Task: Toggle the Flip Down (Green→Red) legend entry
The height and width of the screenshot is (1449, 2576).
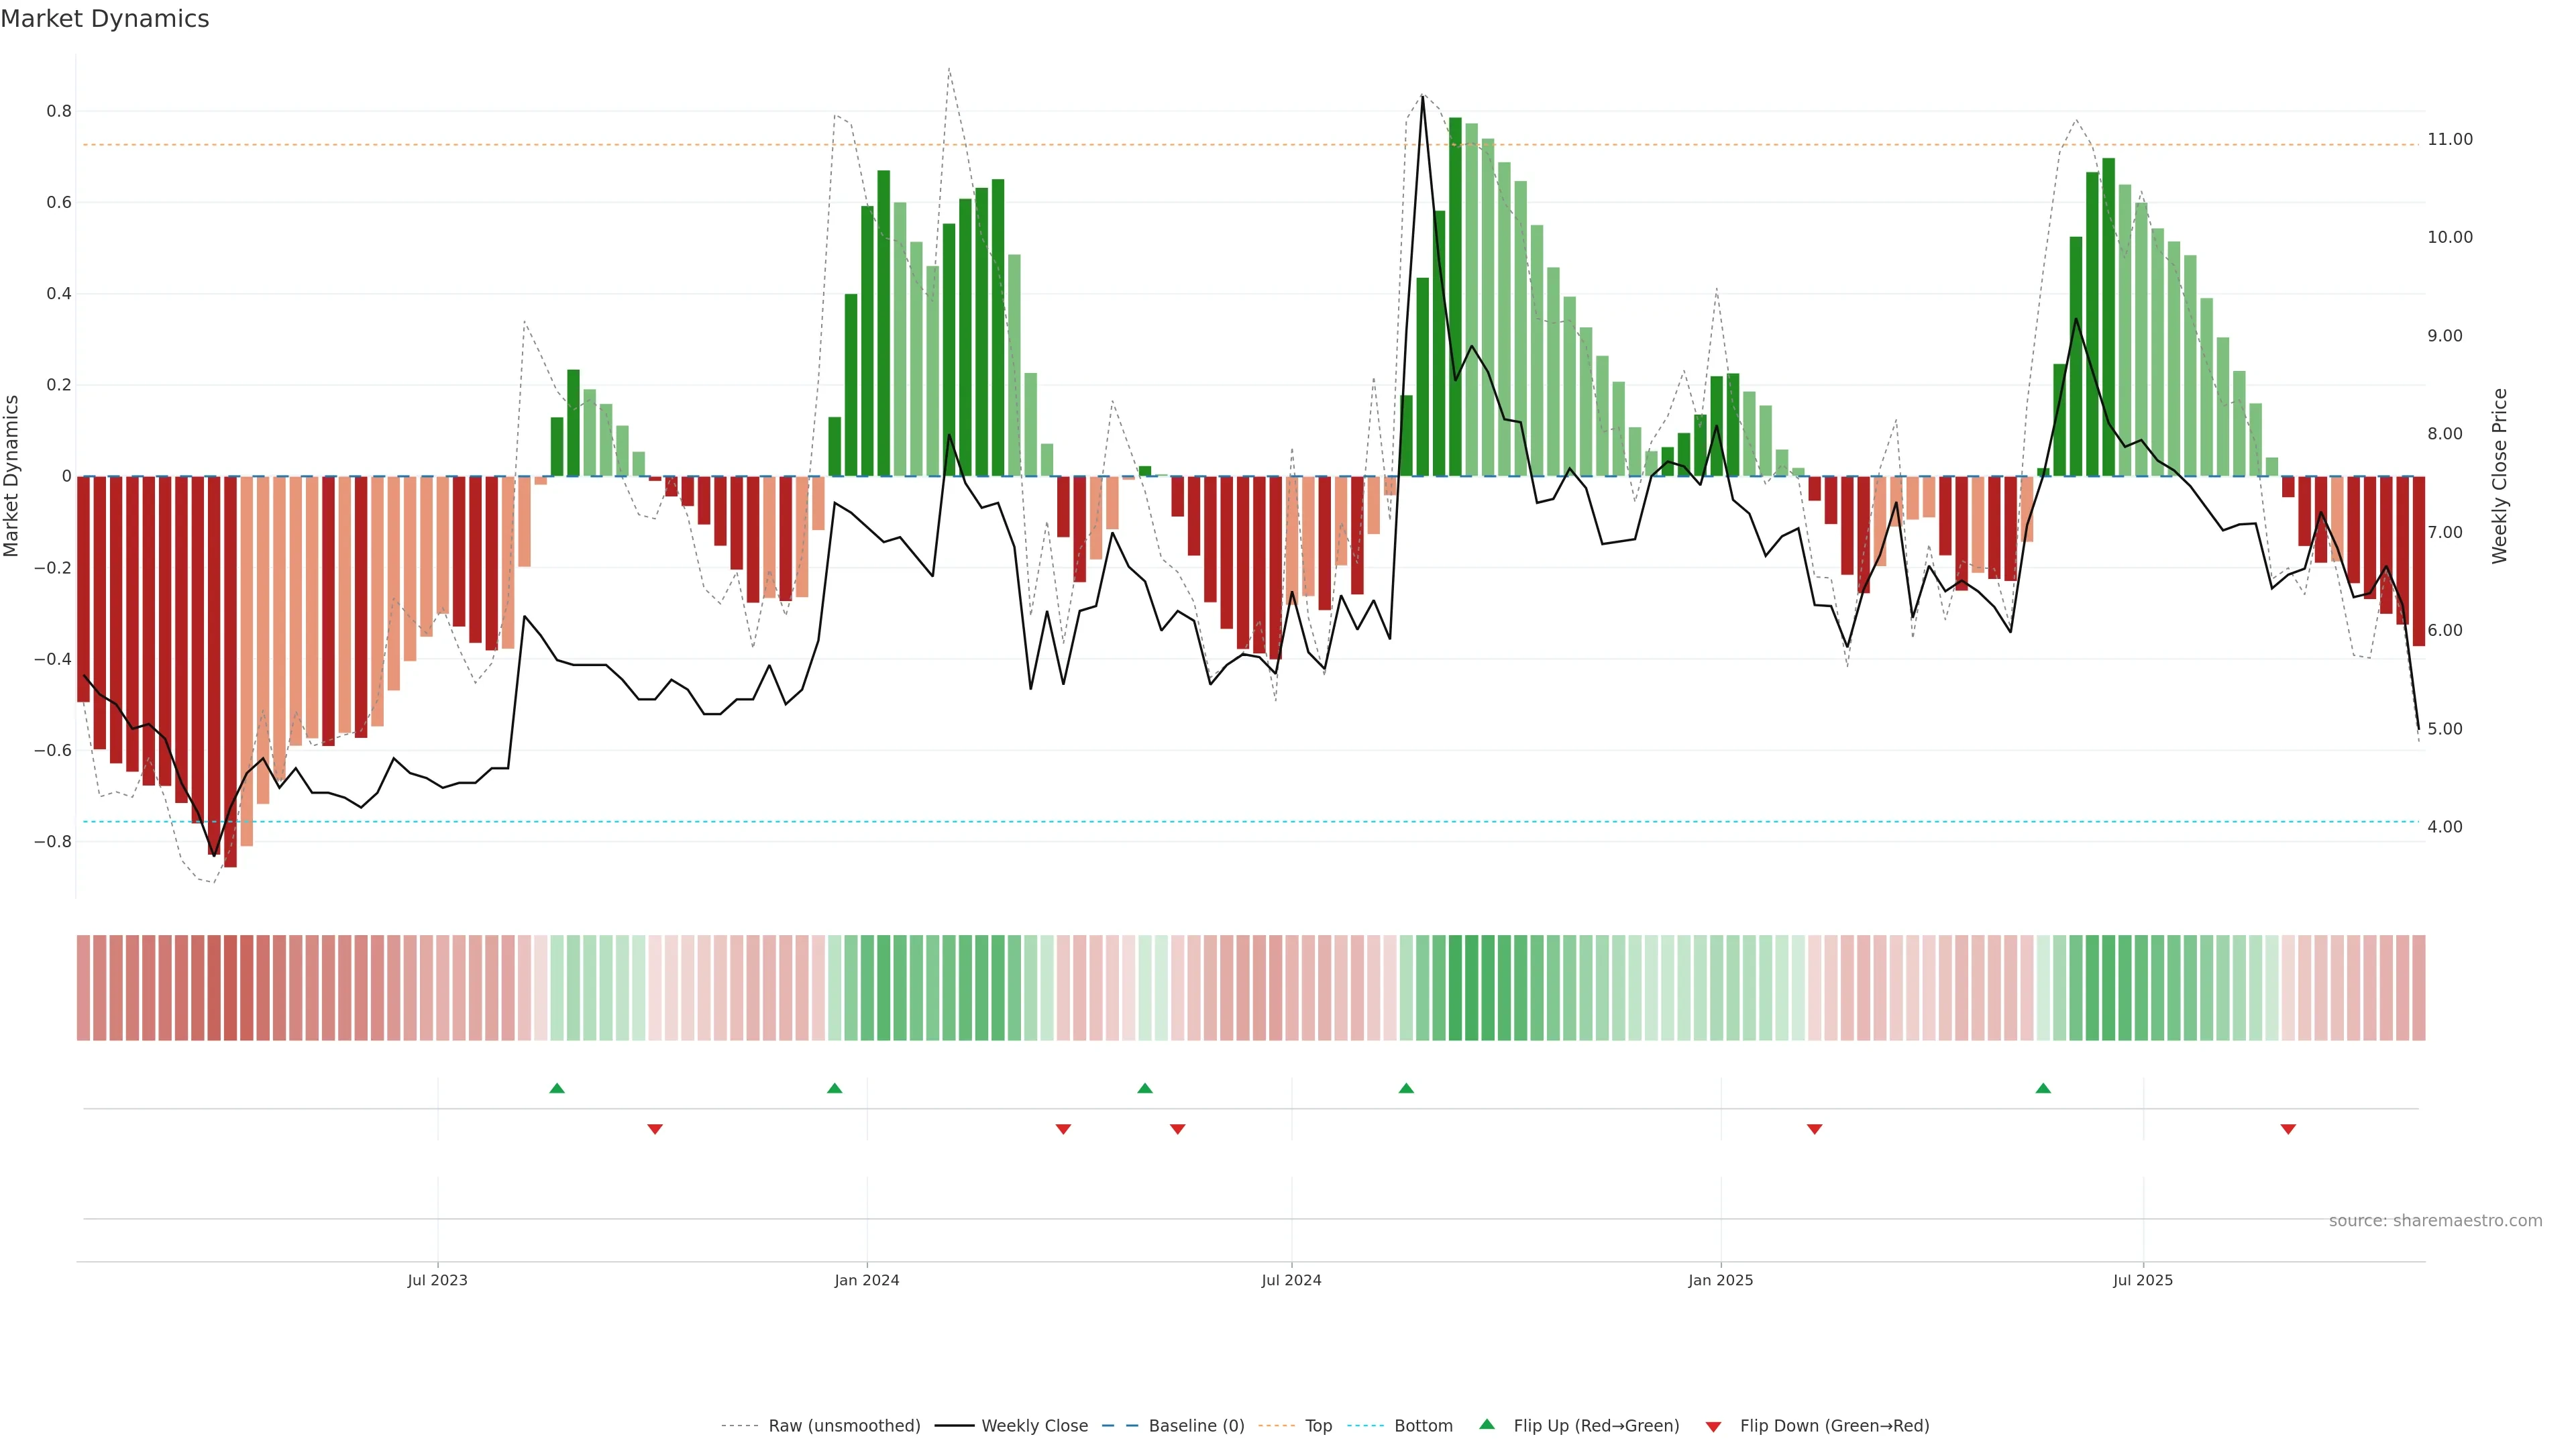Action: click(1834, 1426)
